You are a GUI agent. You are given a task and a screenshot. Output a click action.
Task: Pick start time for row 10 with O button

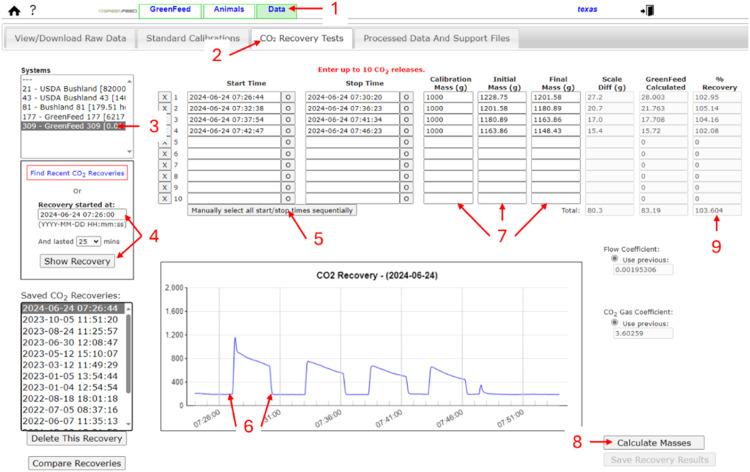[288, 198]
